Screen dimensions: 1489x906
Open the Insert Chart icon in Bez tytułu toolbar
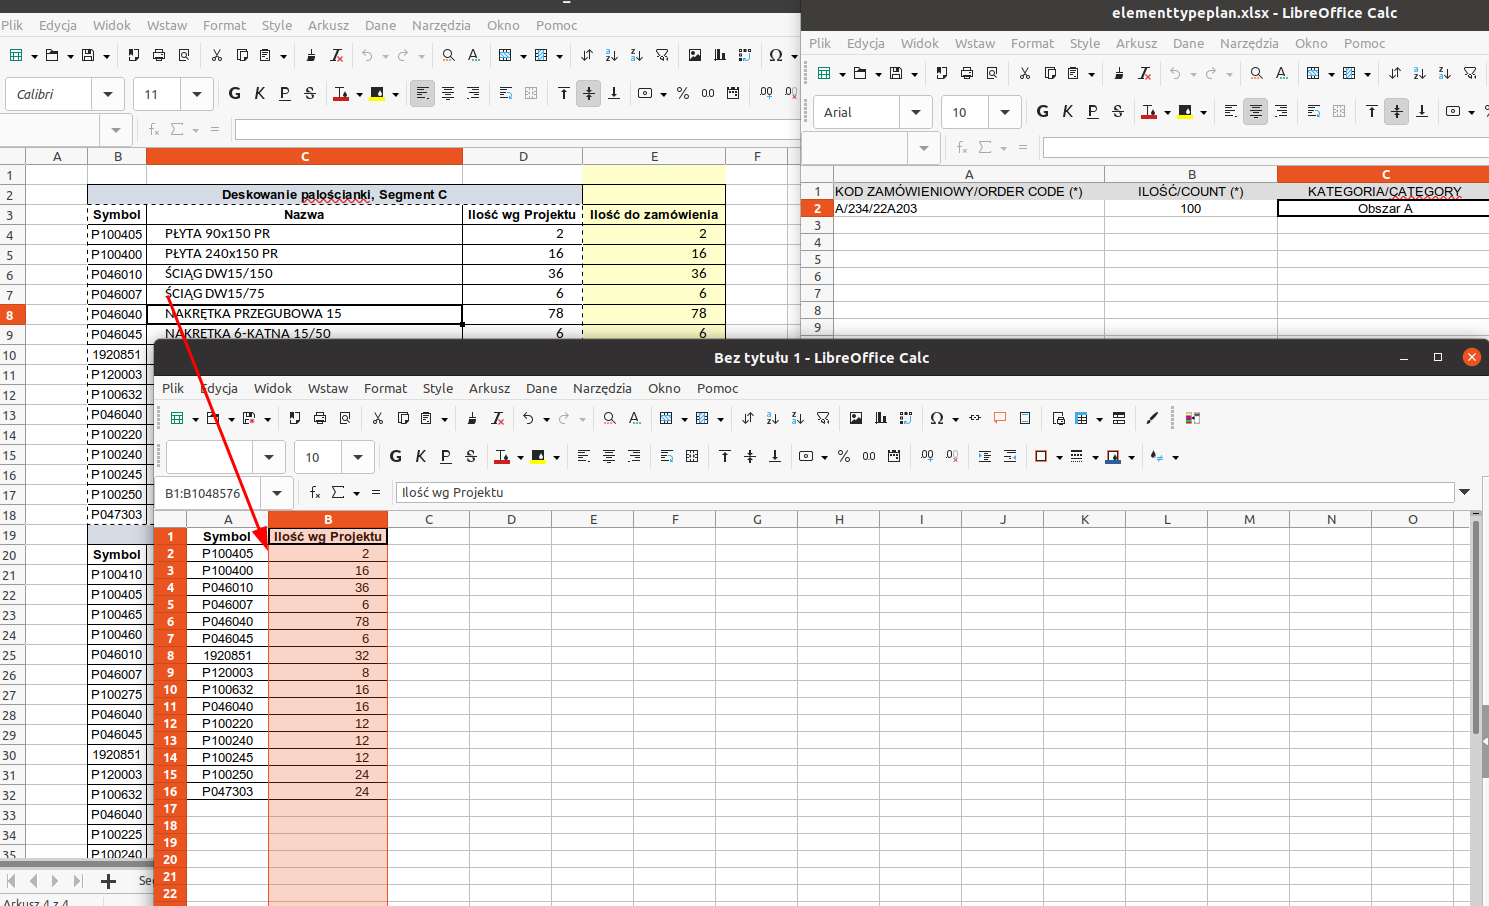click(880, 417)
